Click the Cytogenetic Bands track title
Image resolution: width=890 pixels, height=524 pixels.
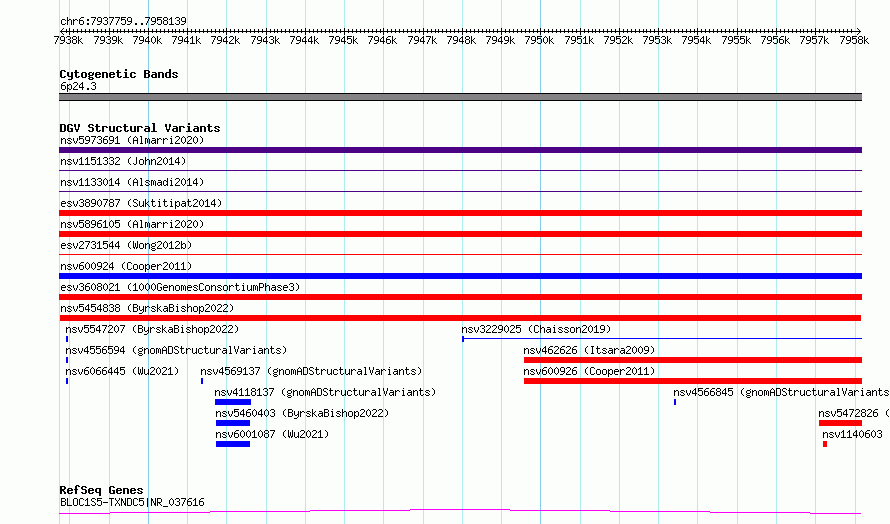click(x=119, y=74)
